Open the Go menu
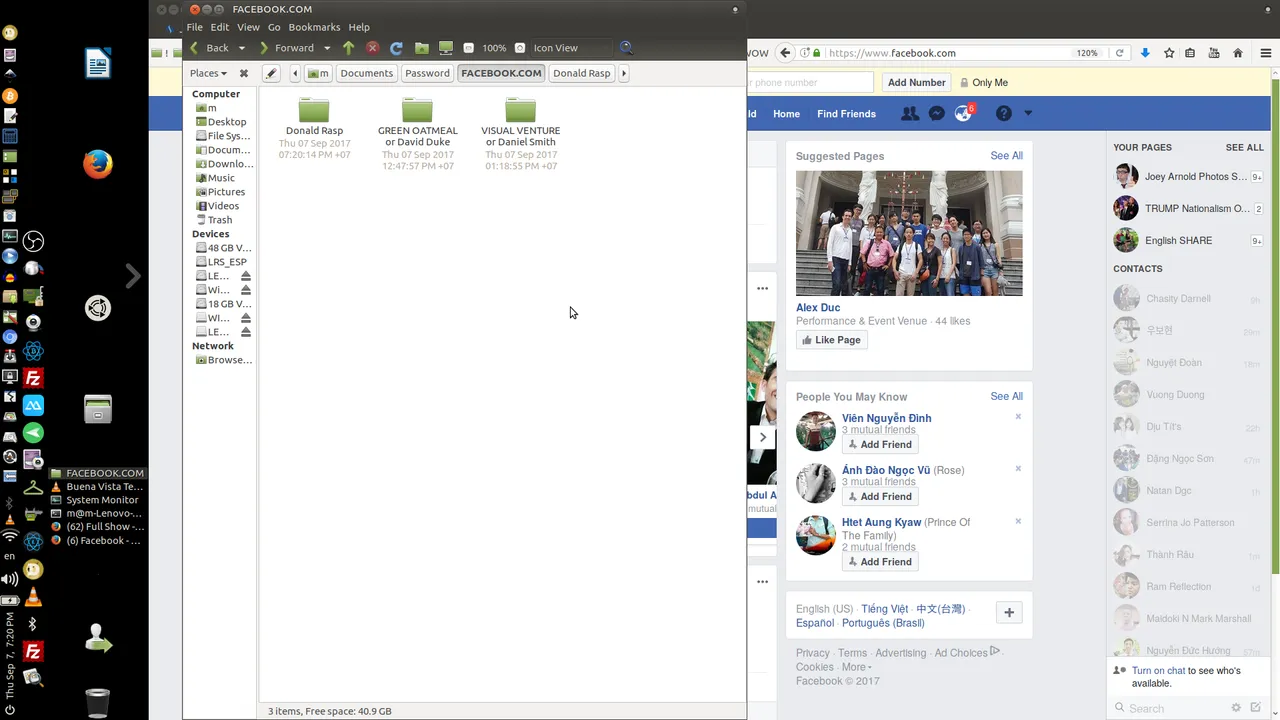The height and width of the screenshot is (720, 1280). point(274,27)
